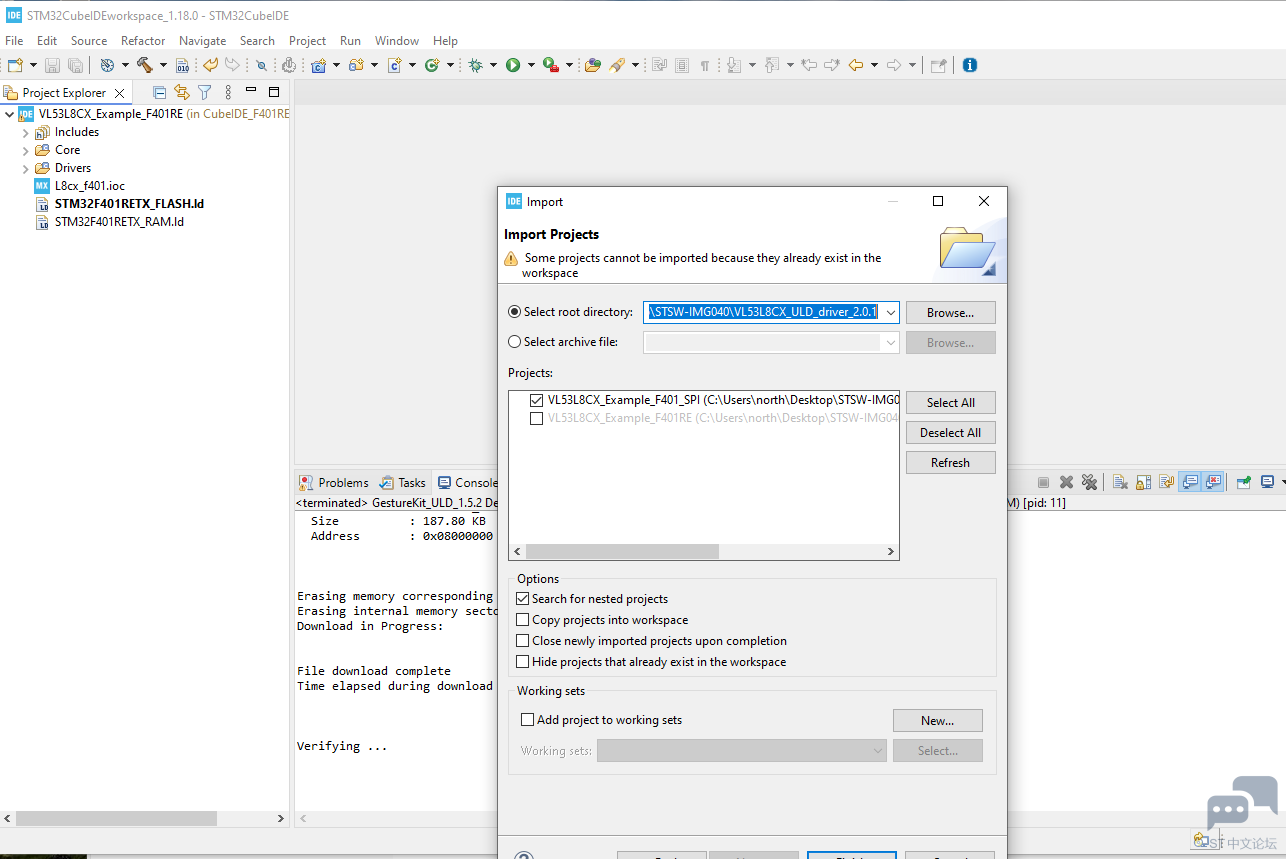Click the Deselect All button

(950, 433)
